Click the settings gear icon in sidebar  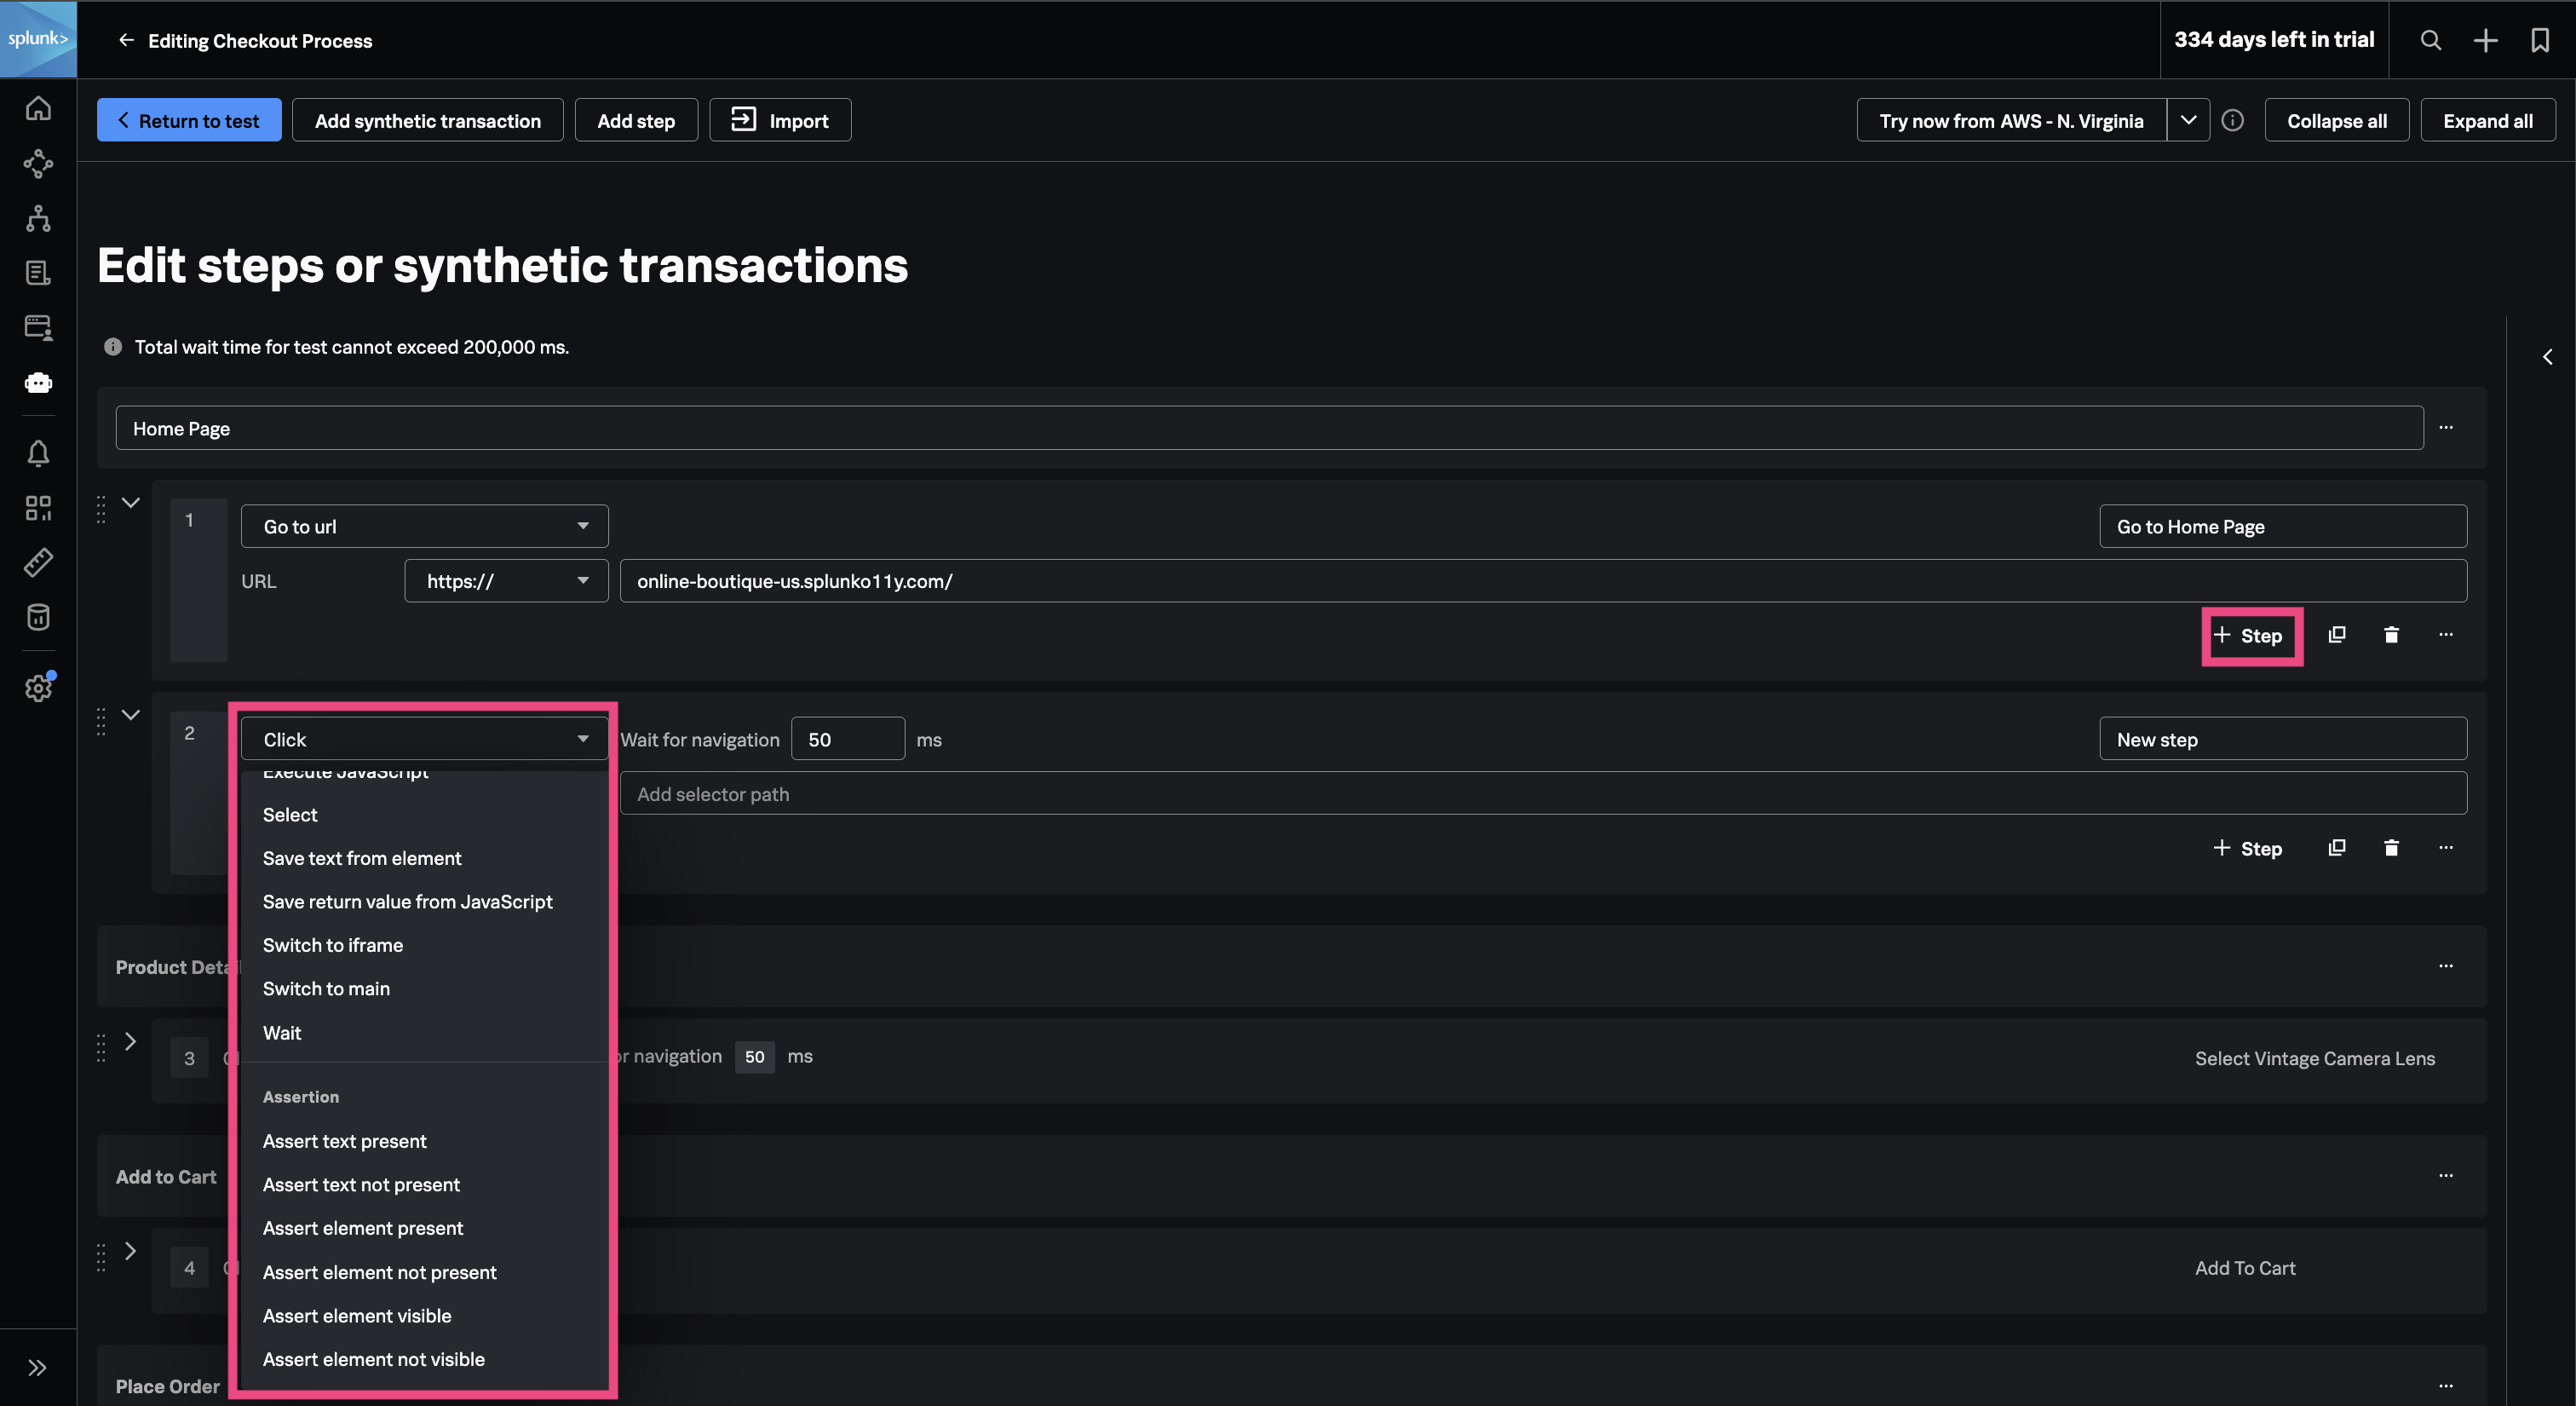(38, 688)
